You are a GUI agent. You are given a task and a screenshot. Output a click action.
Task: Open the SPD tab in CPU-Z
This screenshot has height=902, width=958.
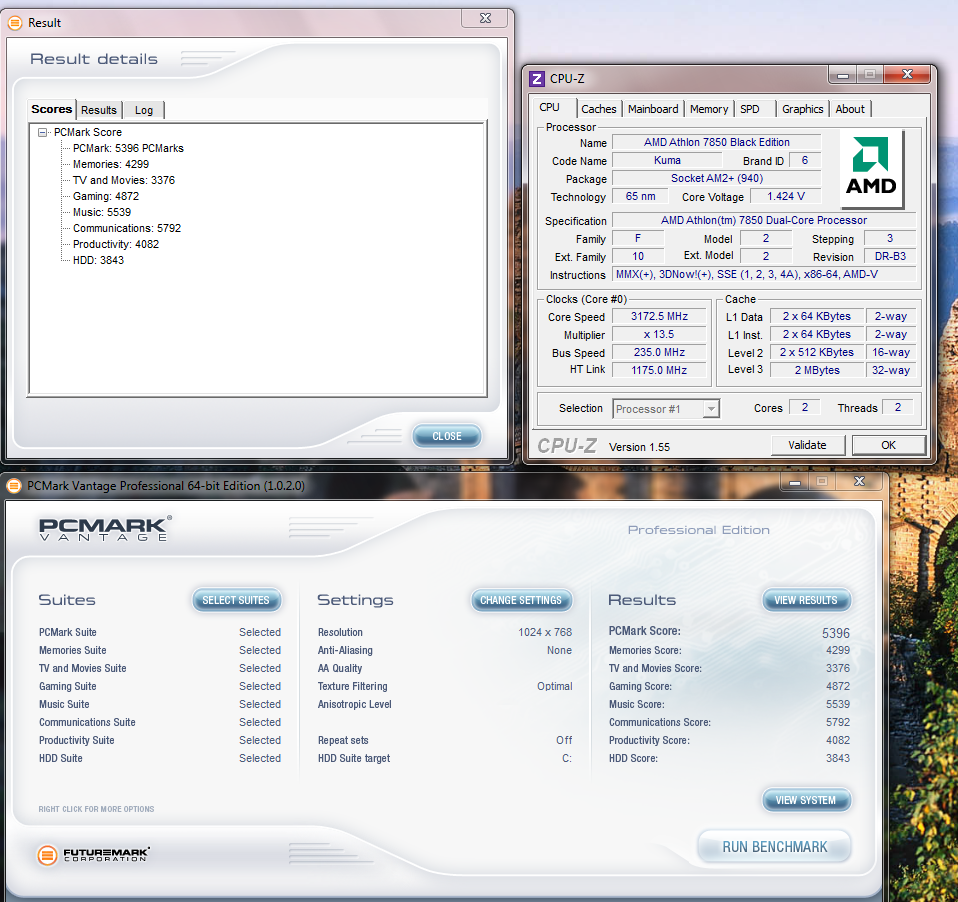pyautogui.click(x=750, y=109)
